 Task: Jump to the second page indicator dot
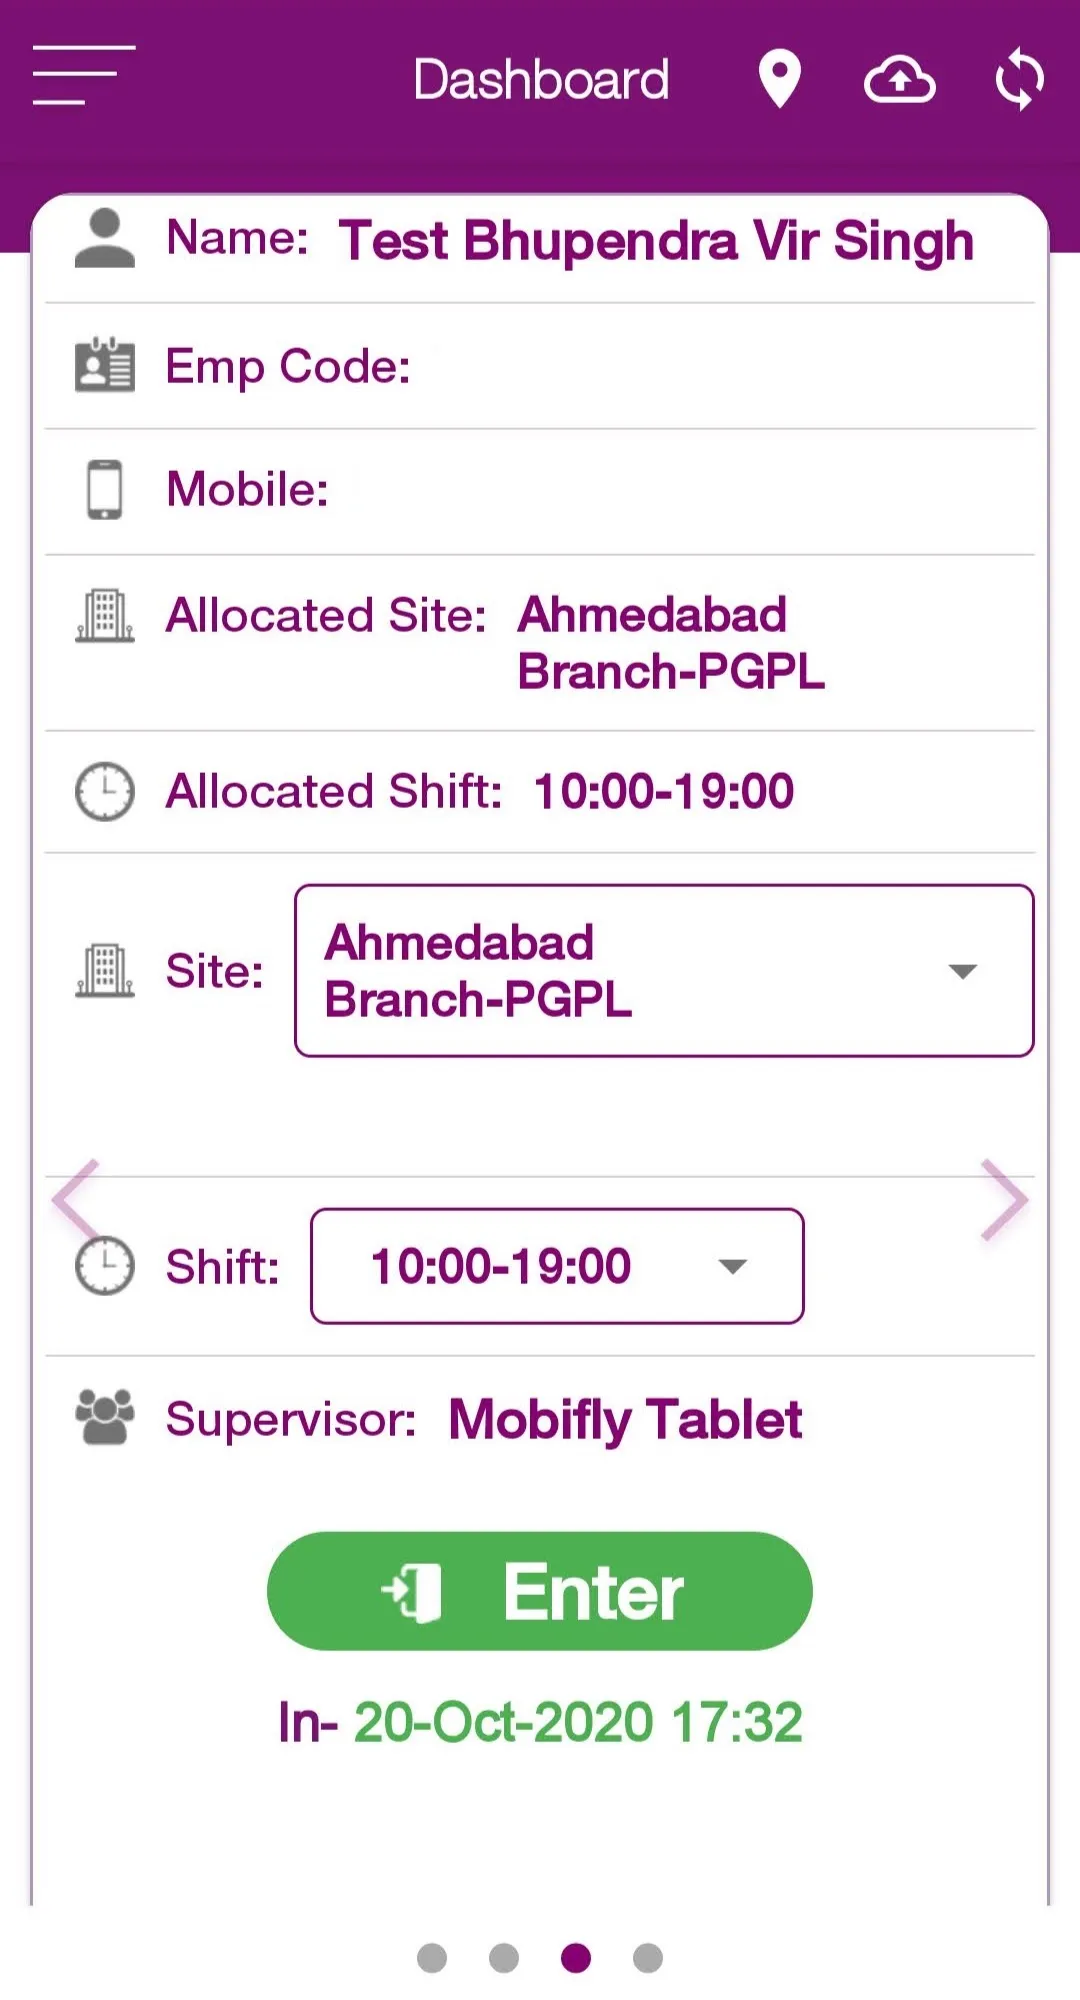(504, 1957)
